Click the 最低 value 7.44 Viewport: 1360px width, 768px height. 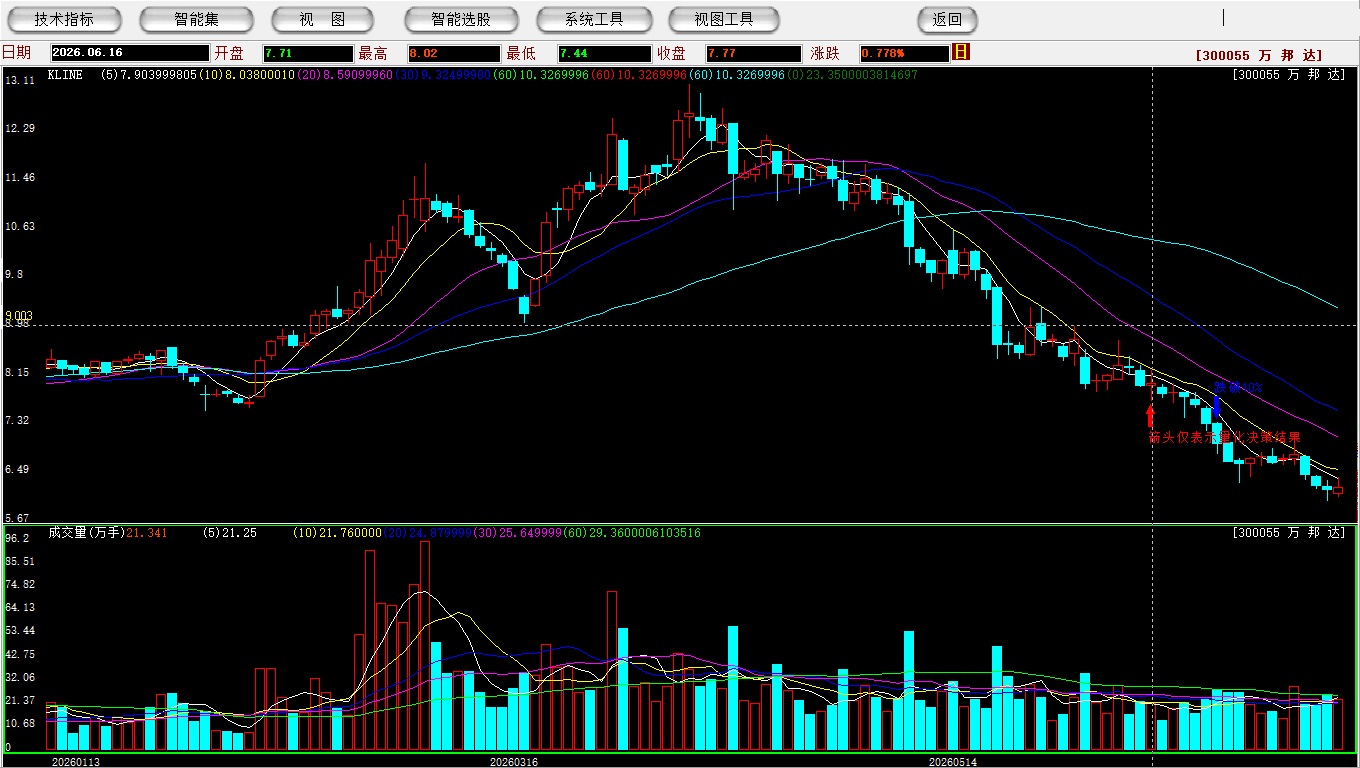604,53
